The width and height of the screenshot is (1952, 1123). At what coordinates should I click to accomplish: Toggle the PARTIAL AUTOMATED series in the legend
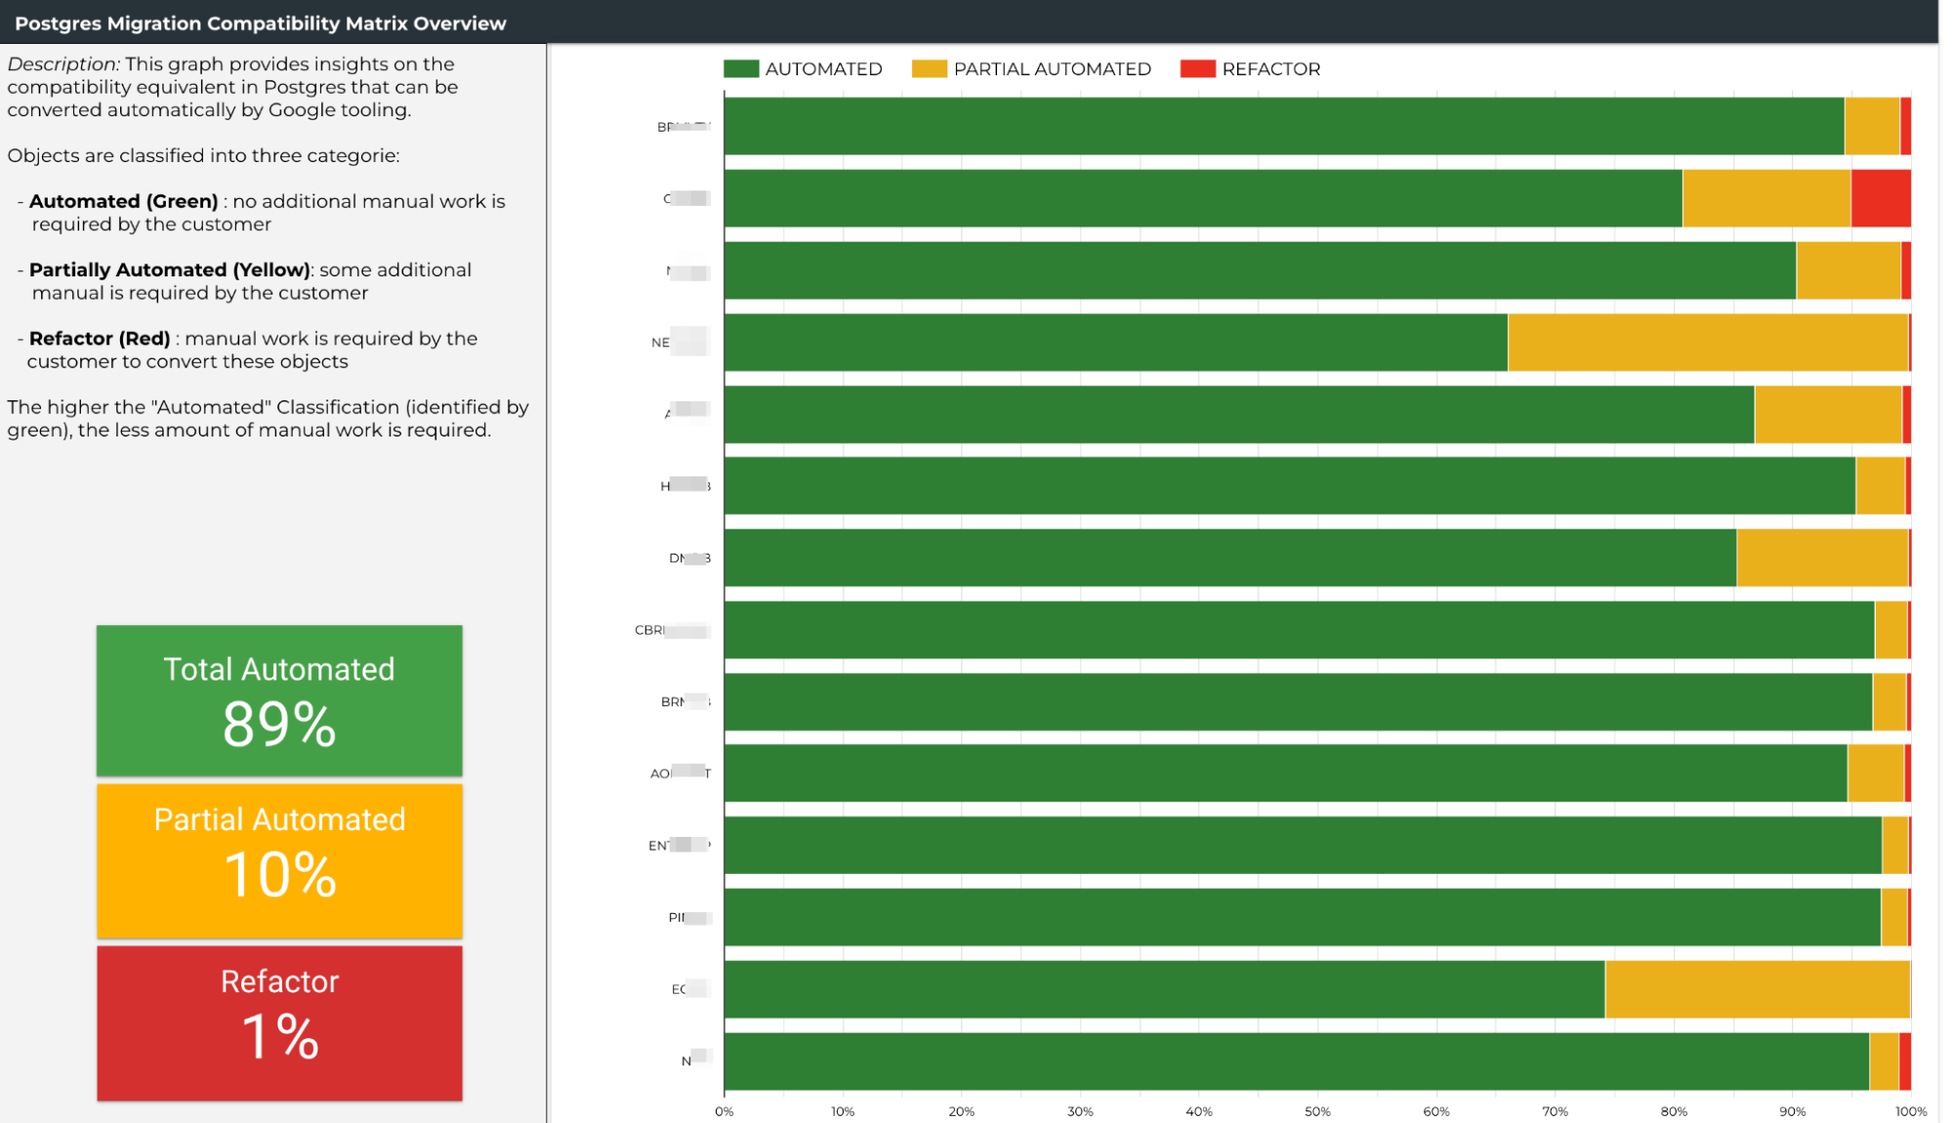point(1052,68)
